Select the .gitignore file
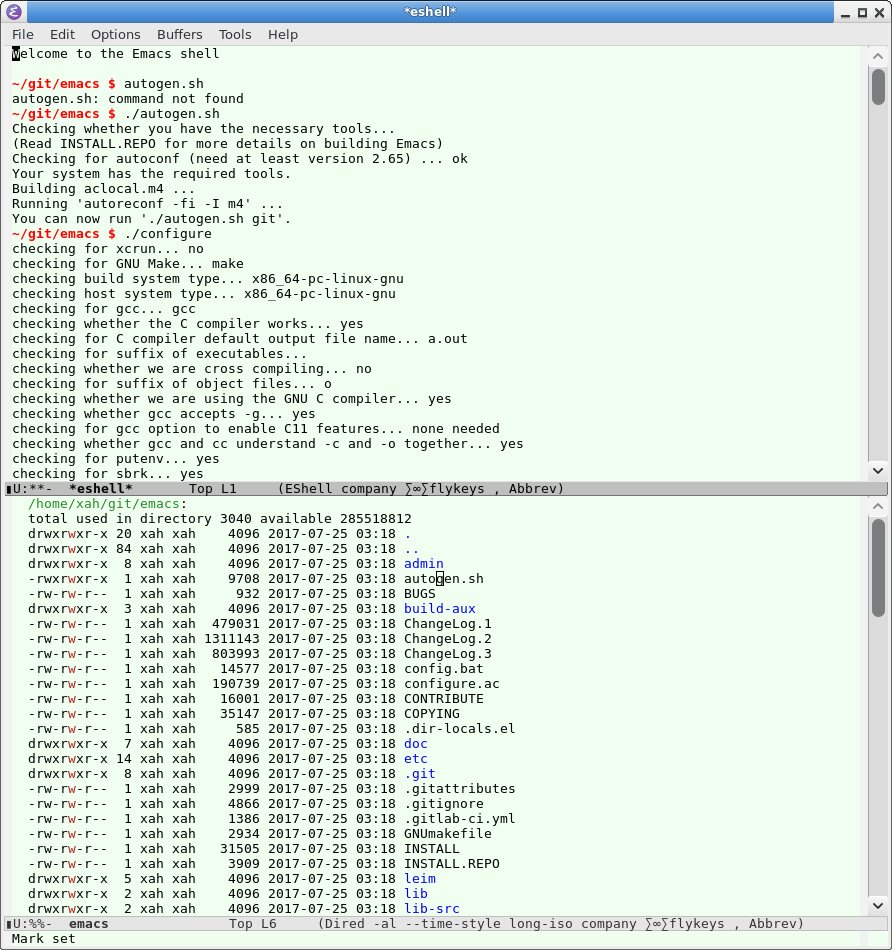This screenshot has height=950, width=892. [x=444, y=803]
